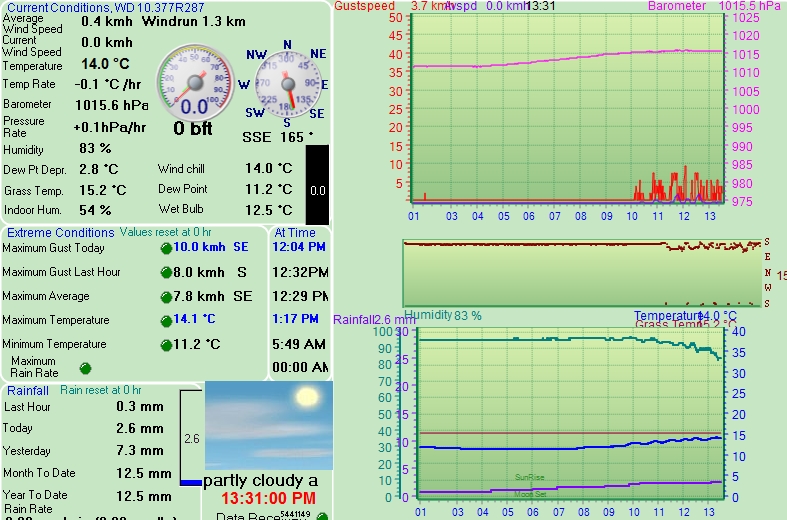Click green indicator beside Maximum Gust Last Hour
Viewport: 787px width, 520px height.
(166, 272)
